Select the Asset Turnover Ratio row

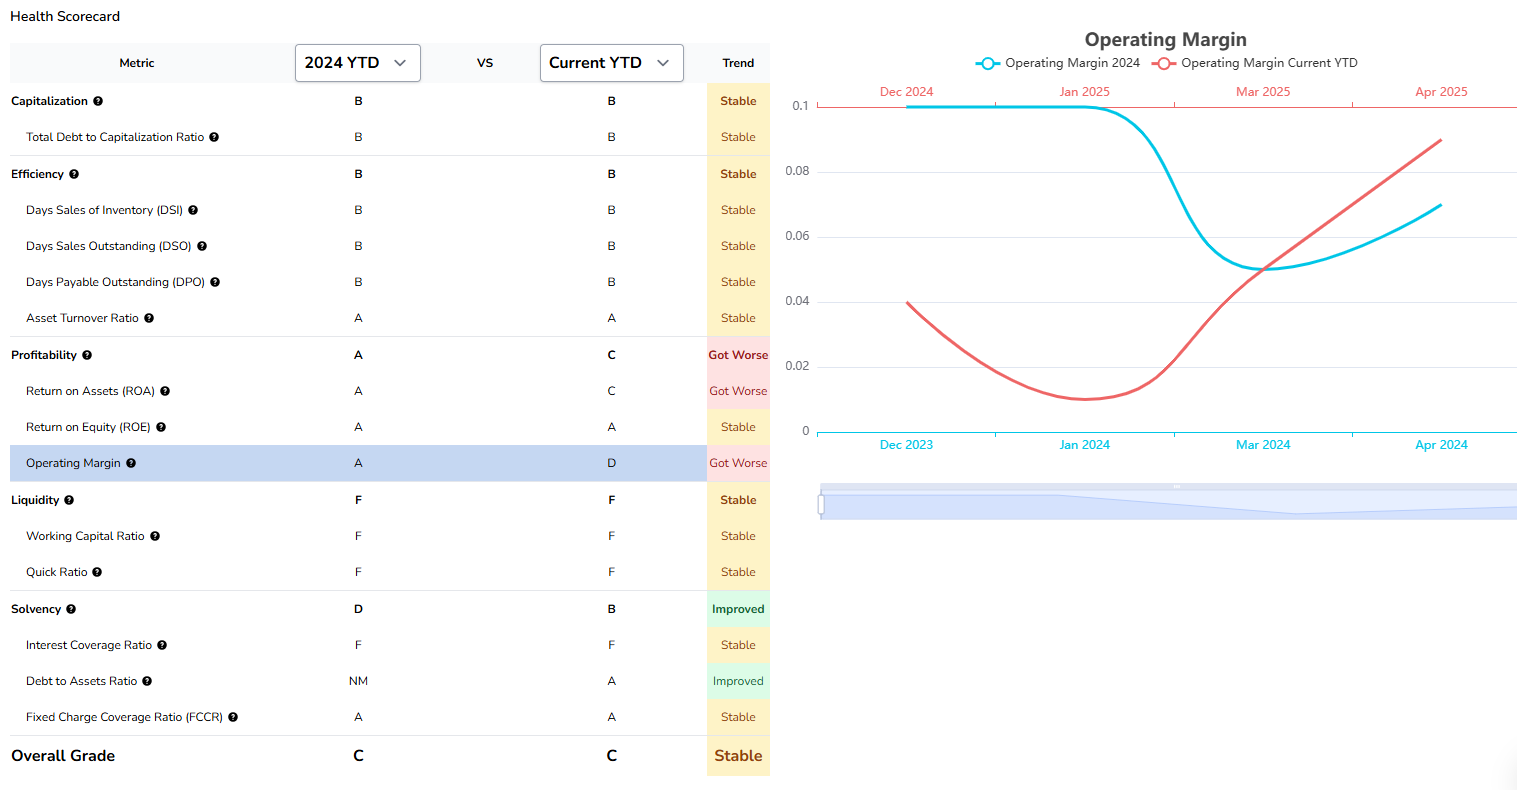click(390, 318)
